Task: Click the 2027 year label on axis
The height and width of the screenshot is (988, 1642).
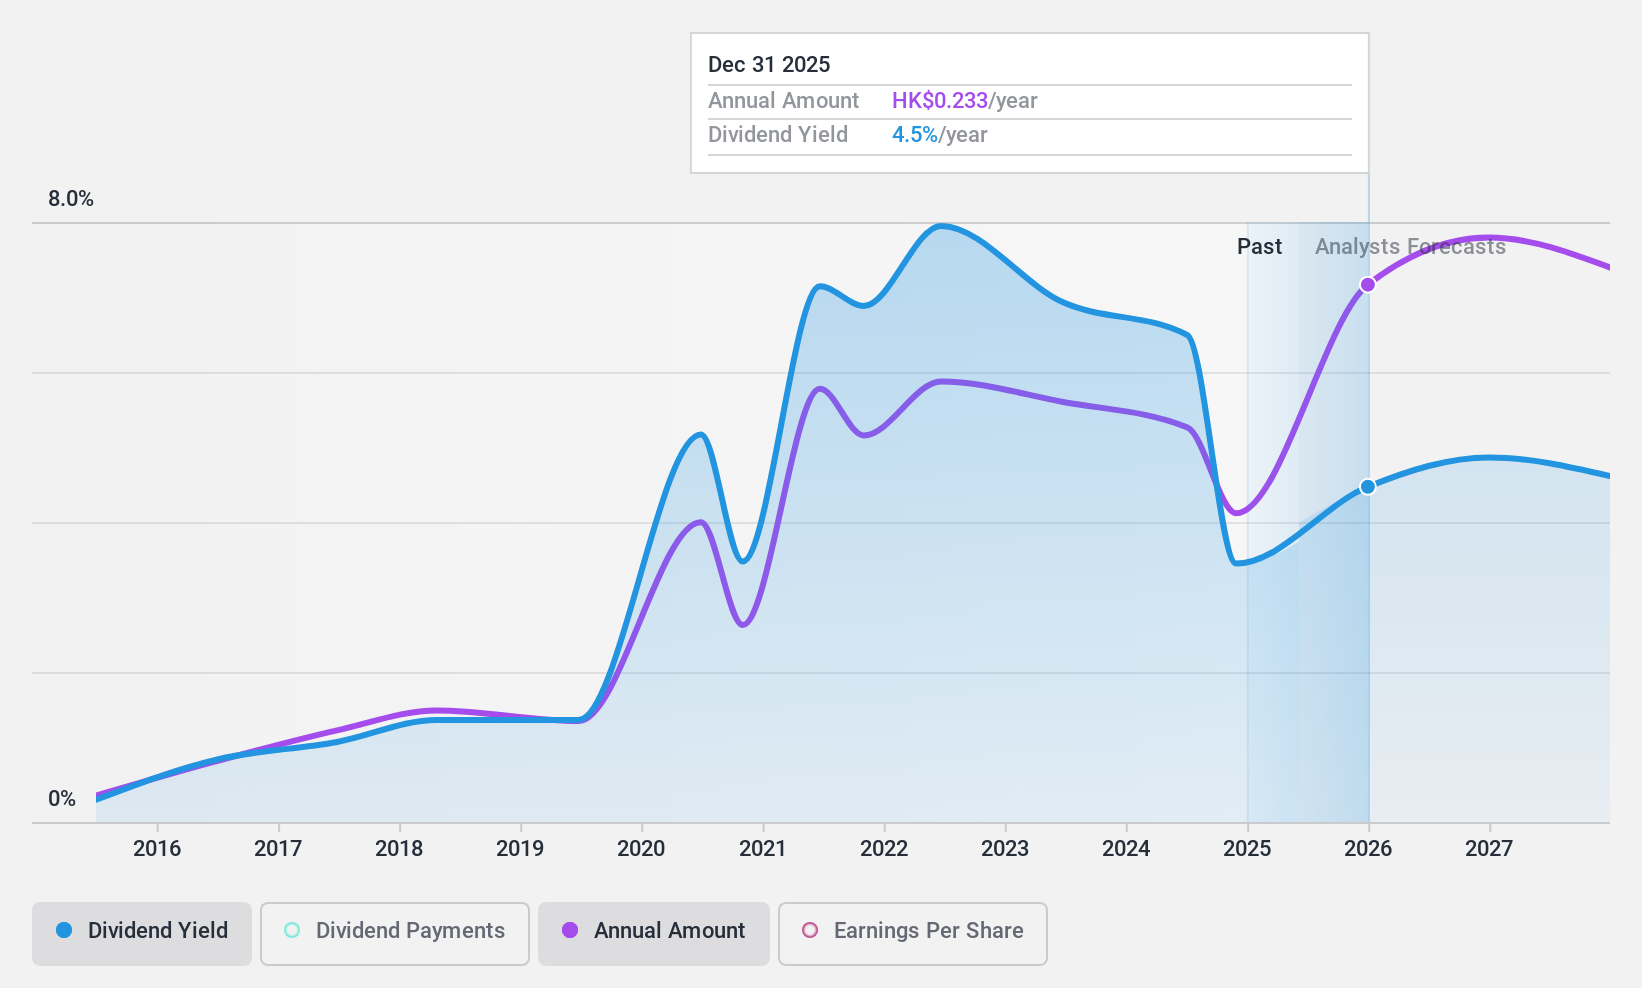Action: (x=1489, y=849)
